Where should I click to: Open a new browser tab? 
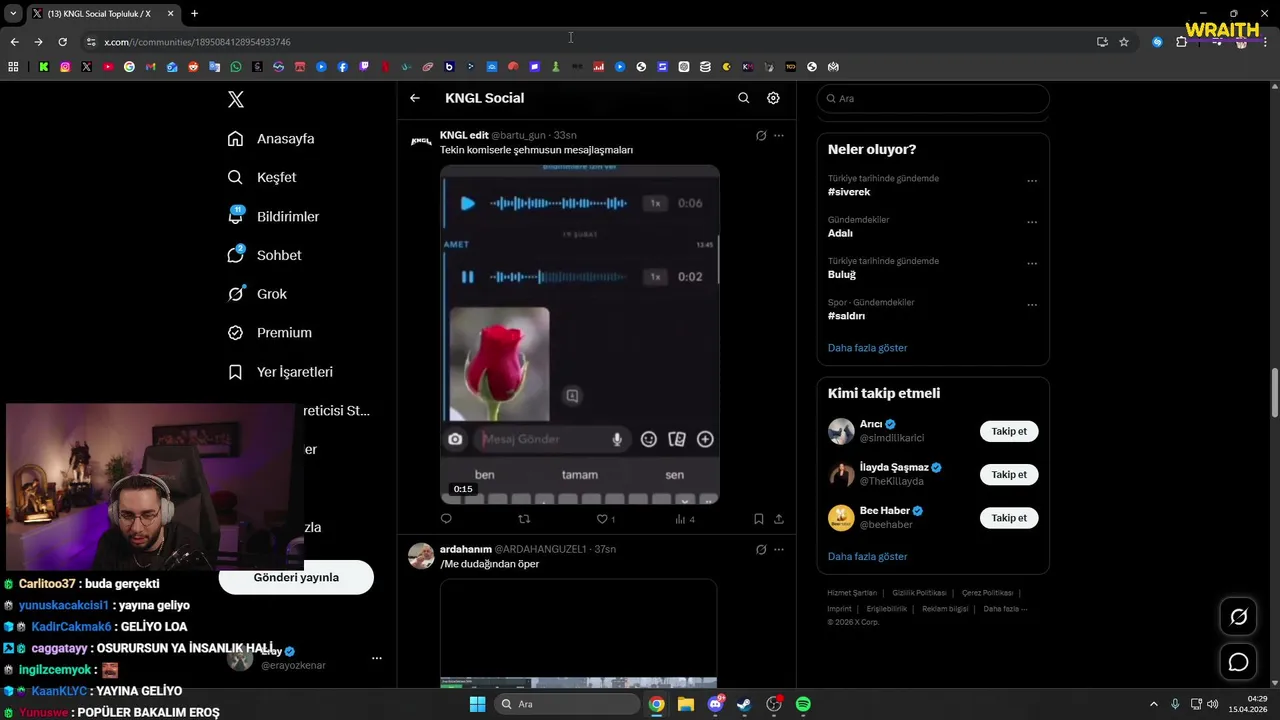(x=194, y=14)
